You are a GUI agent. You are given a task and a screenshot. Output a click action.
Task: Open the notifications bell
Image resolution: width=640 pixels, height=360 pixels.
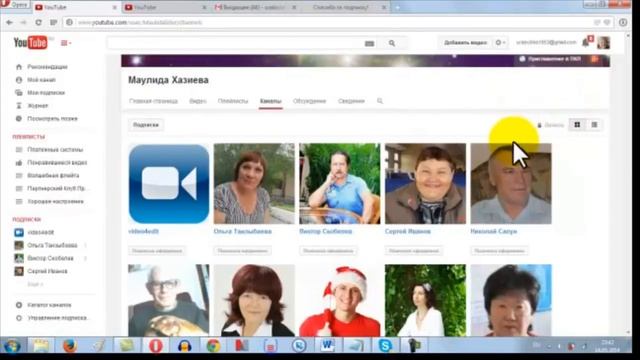[586, 42]
